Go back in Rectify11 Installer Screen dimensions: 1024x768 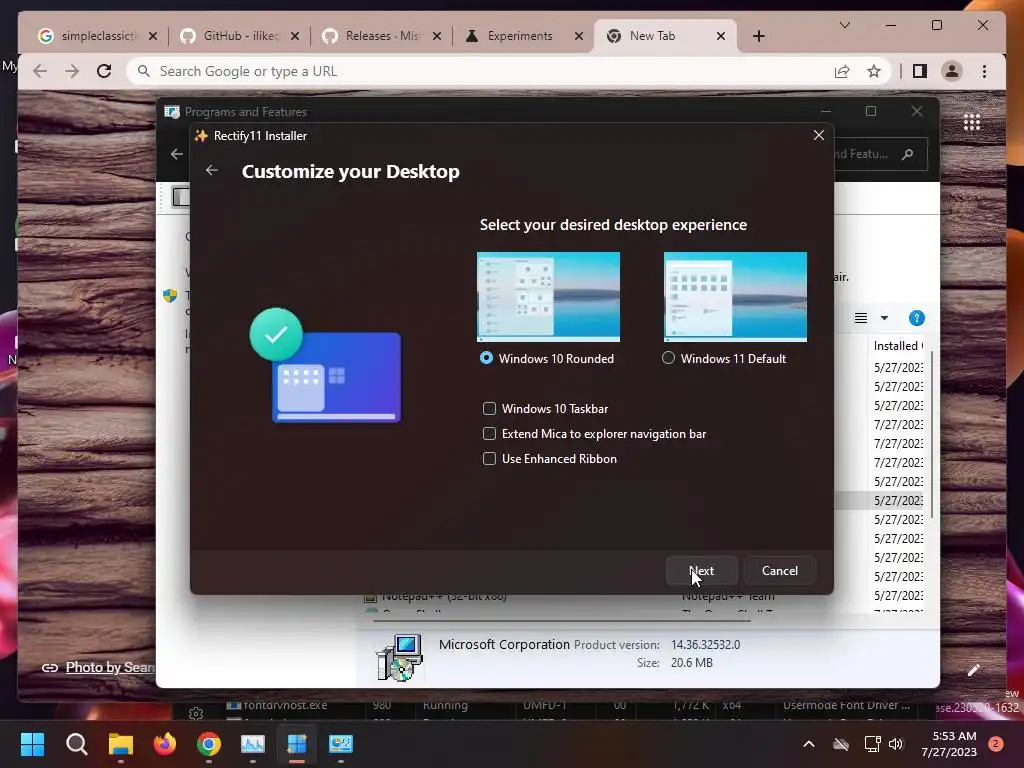pos(212,170)
